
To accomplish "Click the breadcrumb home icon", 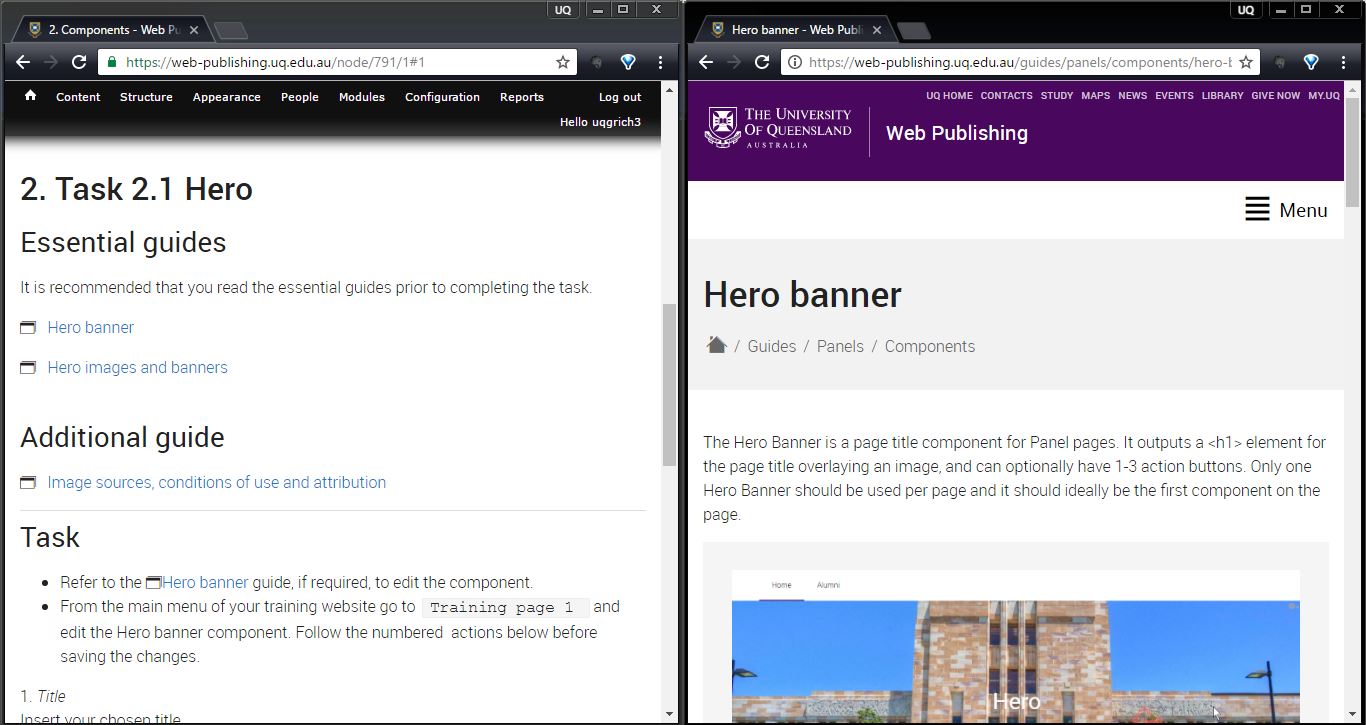I will coord(716,345).
